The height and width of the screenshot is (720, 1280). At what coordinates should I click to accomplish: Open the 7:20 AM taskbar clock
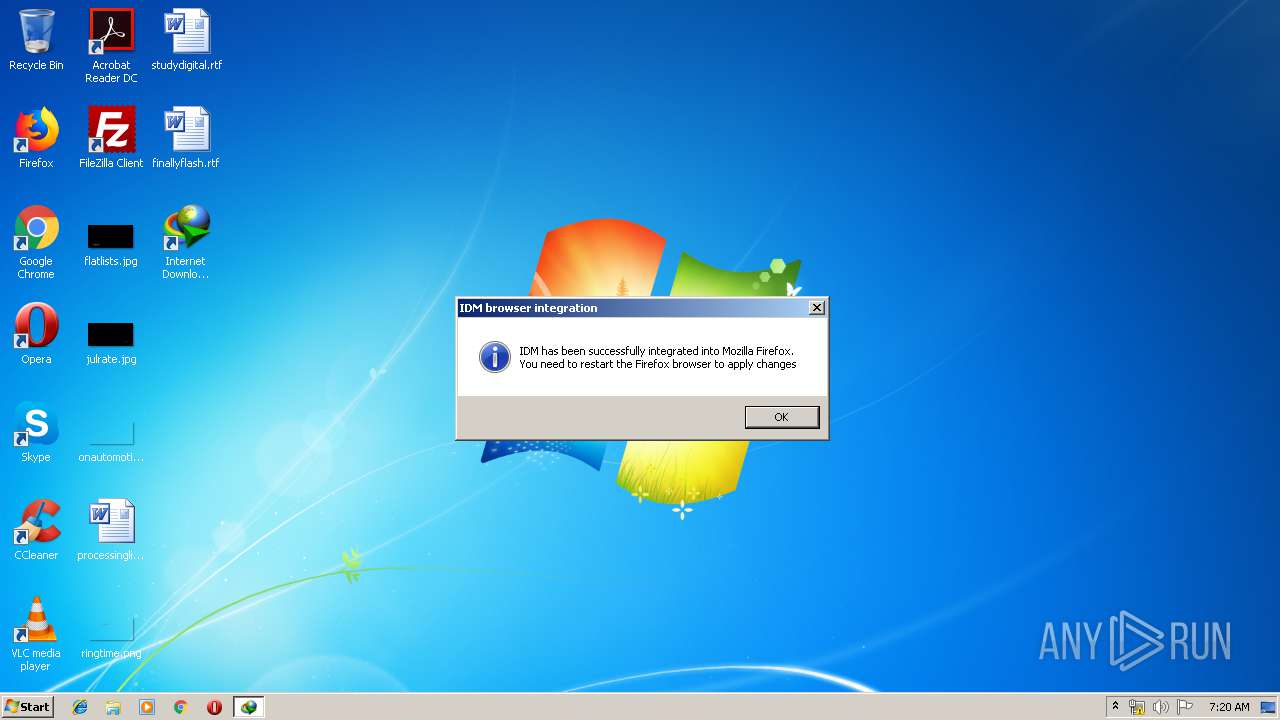pos(1229,707)
